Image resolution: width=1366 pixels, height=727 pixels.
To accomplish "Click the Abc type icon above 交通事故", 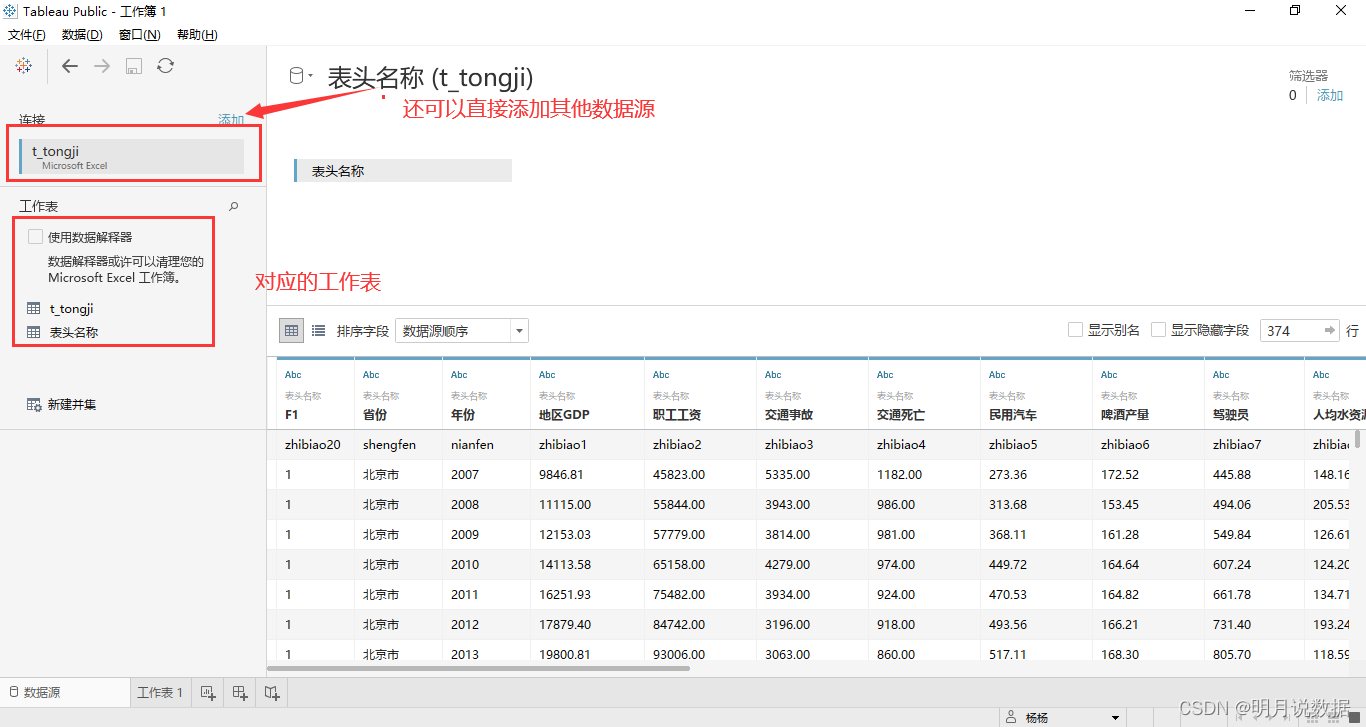I will [773, 375].
